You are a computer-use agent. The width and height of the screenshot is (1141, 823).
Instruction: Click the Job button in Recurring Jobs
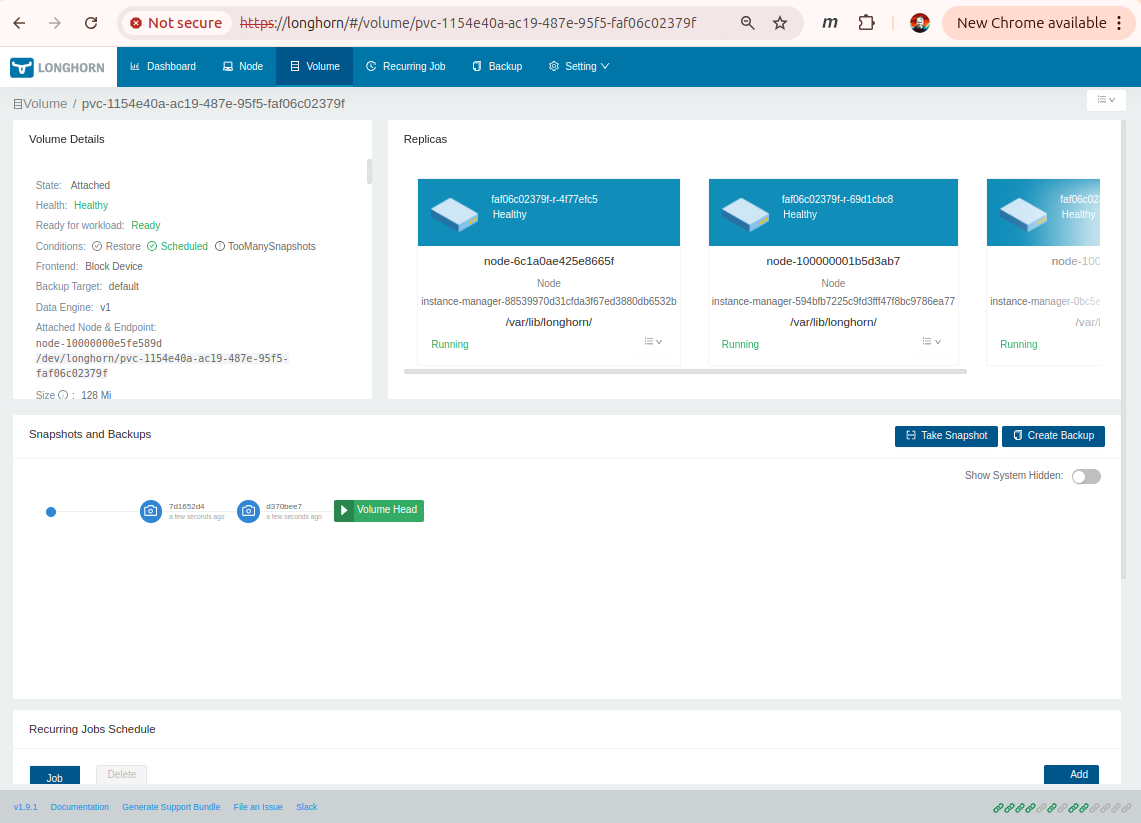55,776
